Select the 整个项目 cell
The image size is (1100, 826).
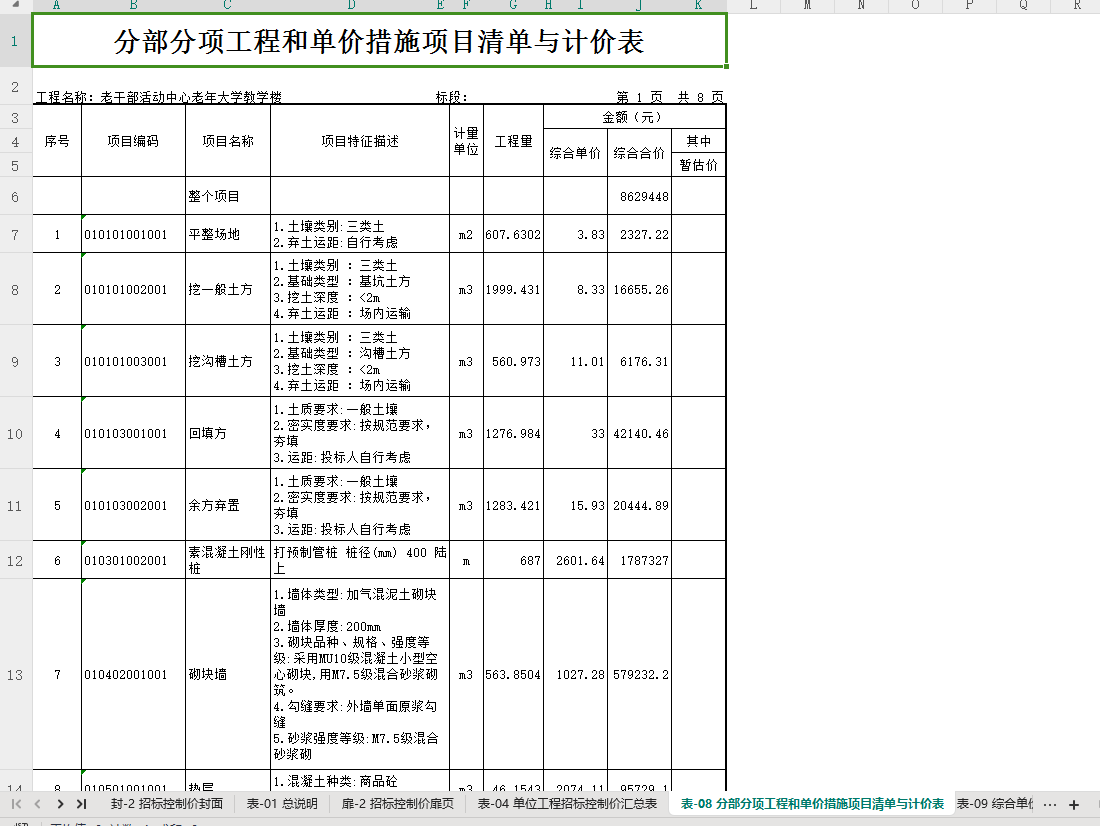(x=228, y=196)
